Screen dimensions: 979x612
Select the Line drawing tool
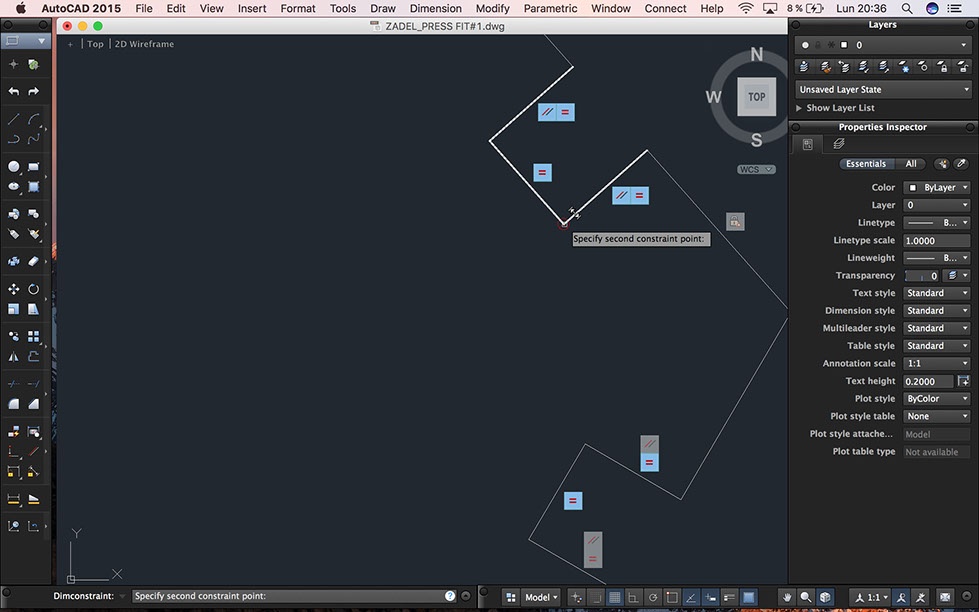click(x=14, y=119)
